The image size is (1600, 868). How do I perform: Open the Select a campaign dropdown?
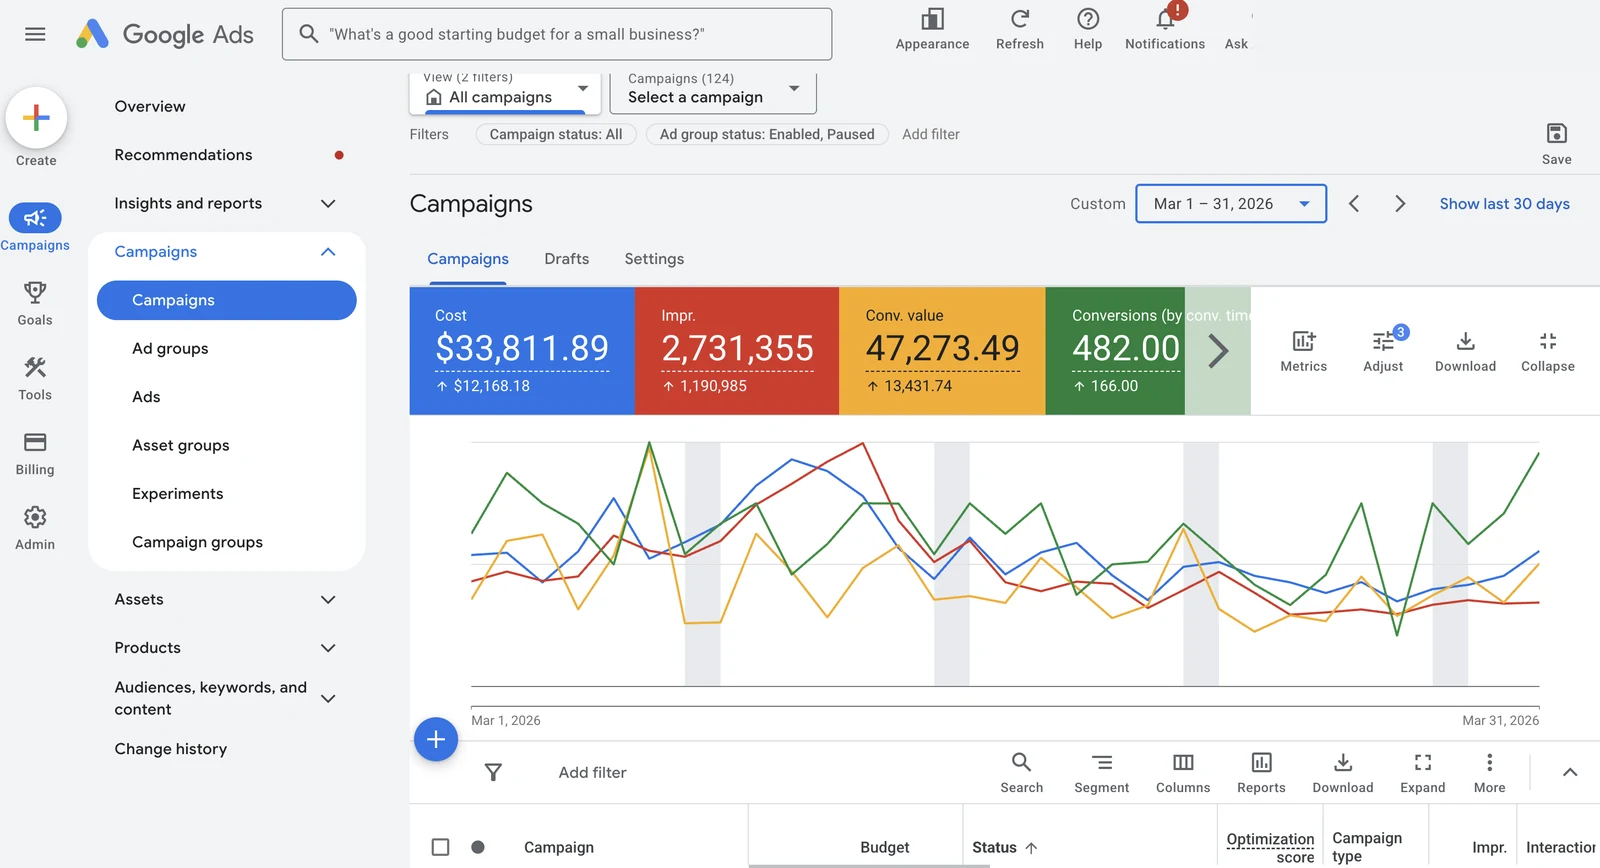[713, 94]
